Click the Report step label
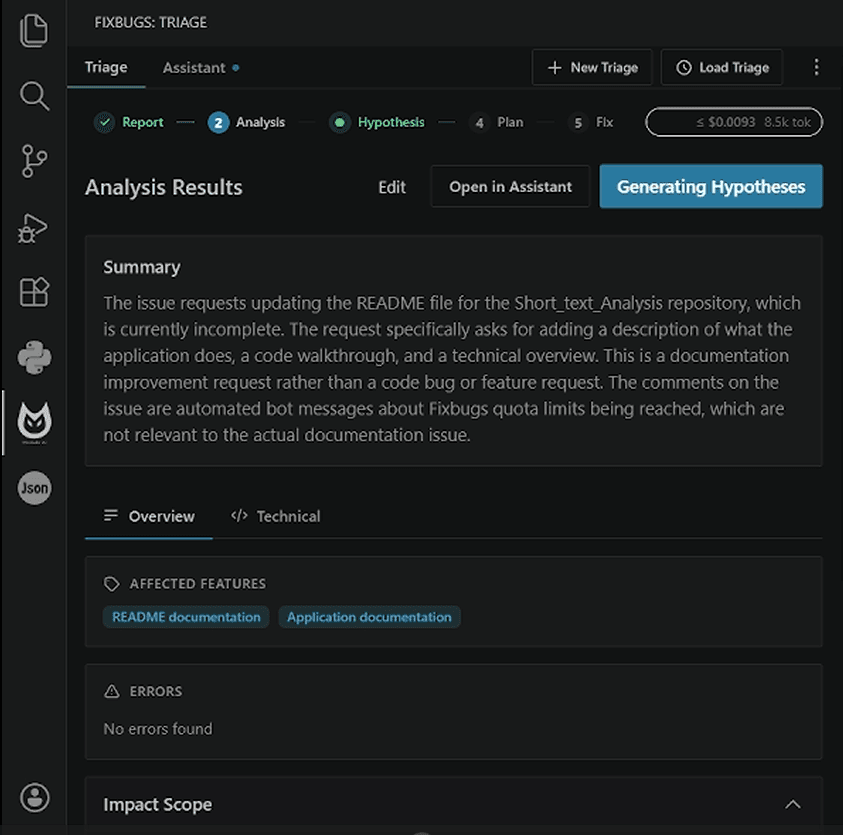This screenshot has height=835, width=843. coord(142,123)
